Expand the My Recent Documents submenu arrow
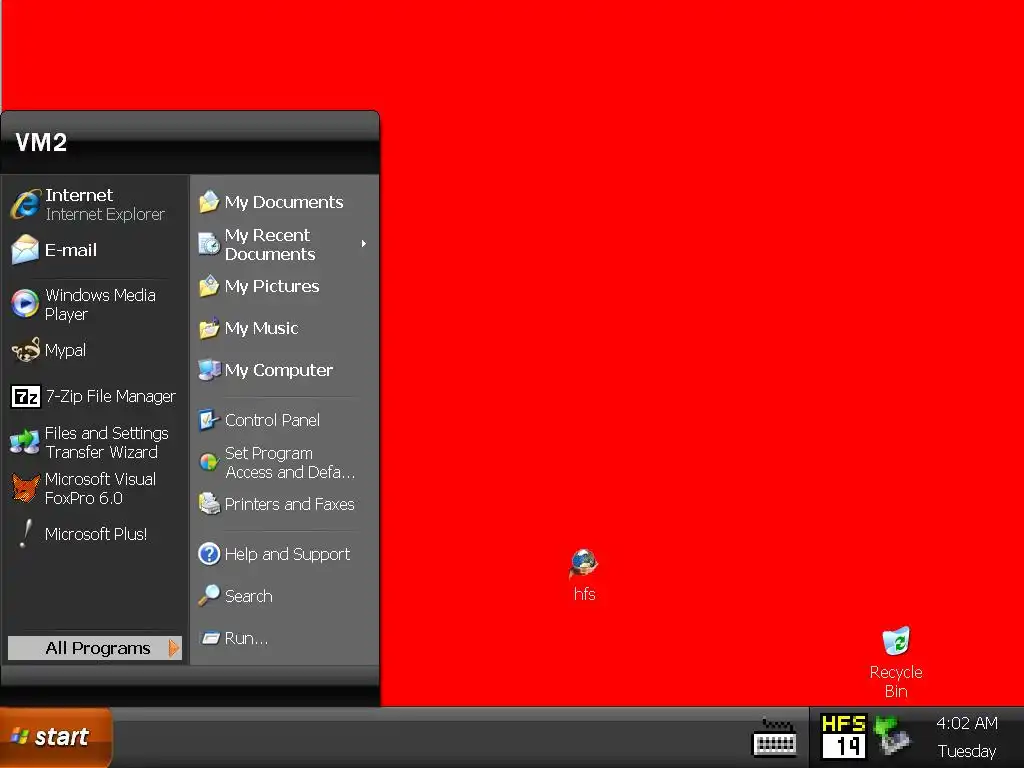This screenshot has width=1024, height=768. click(x=364, y=244)
